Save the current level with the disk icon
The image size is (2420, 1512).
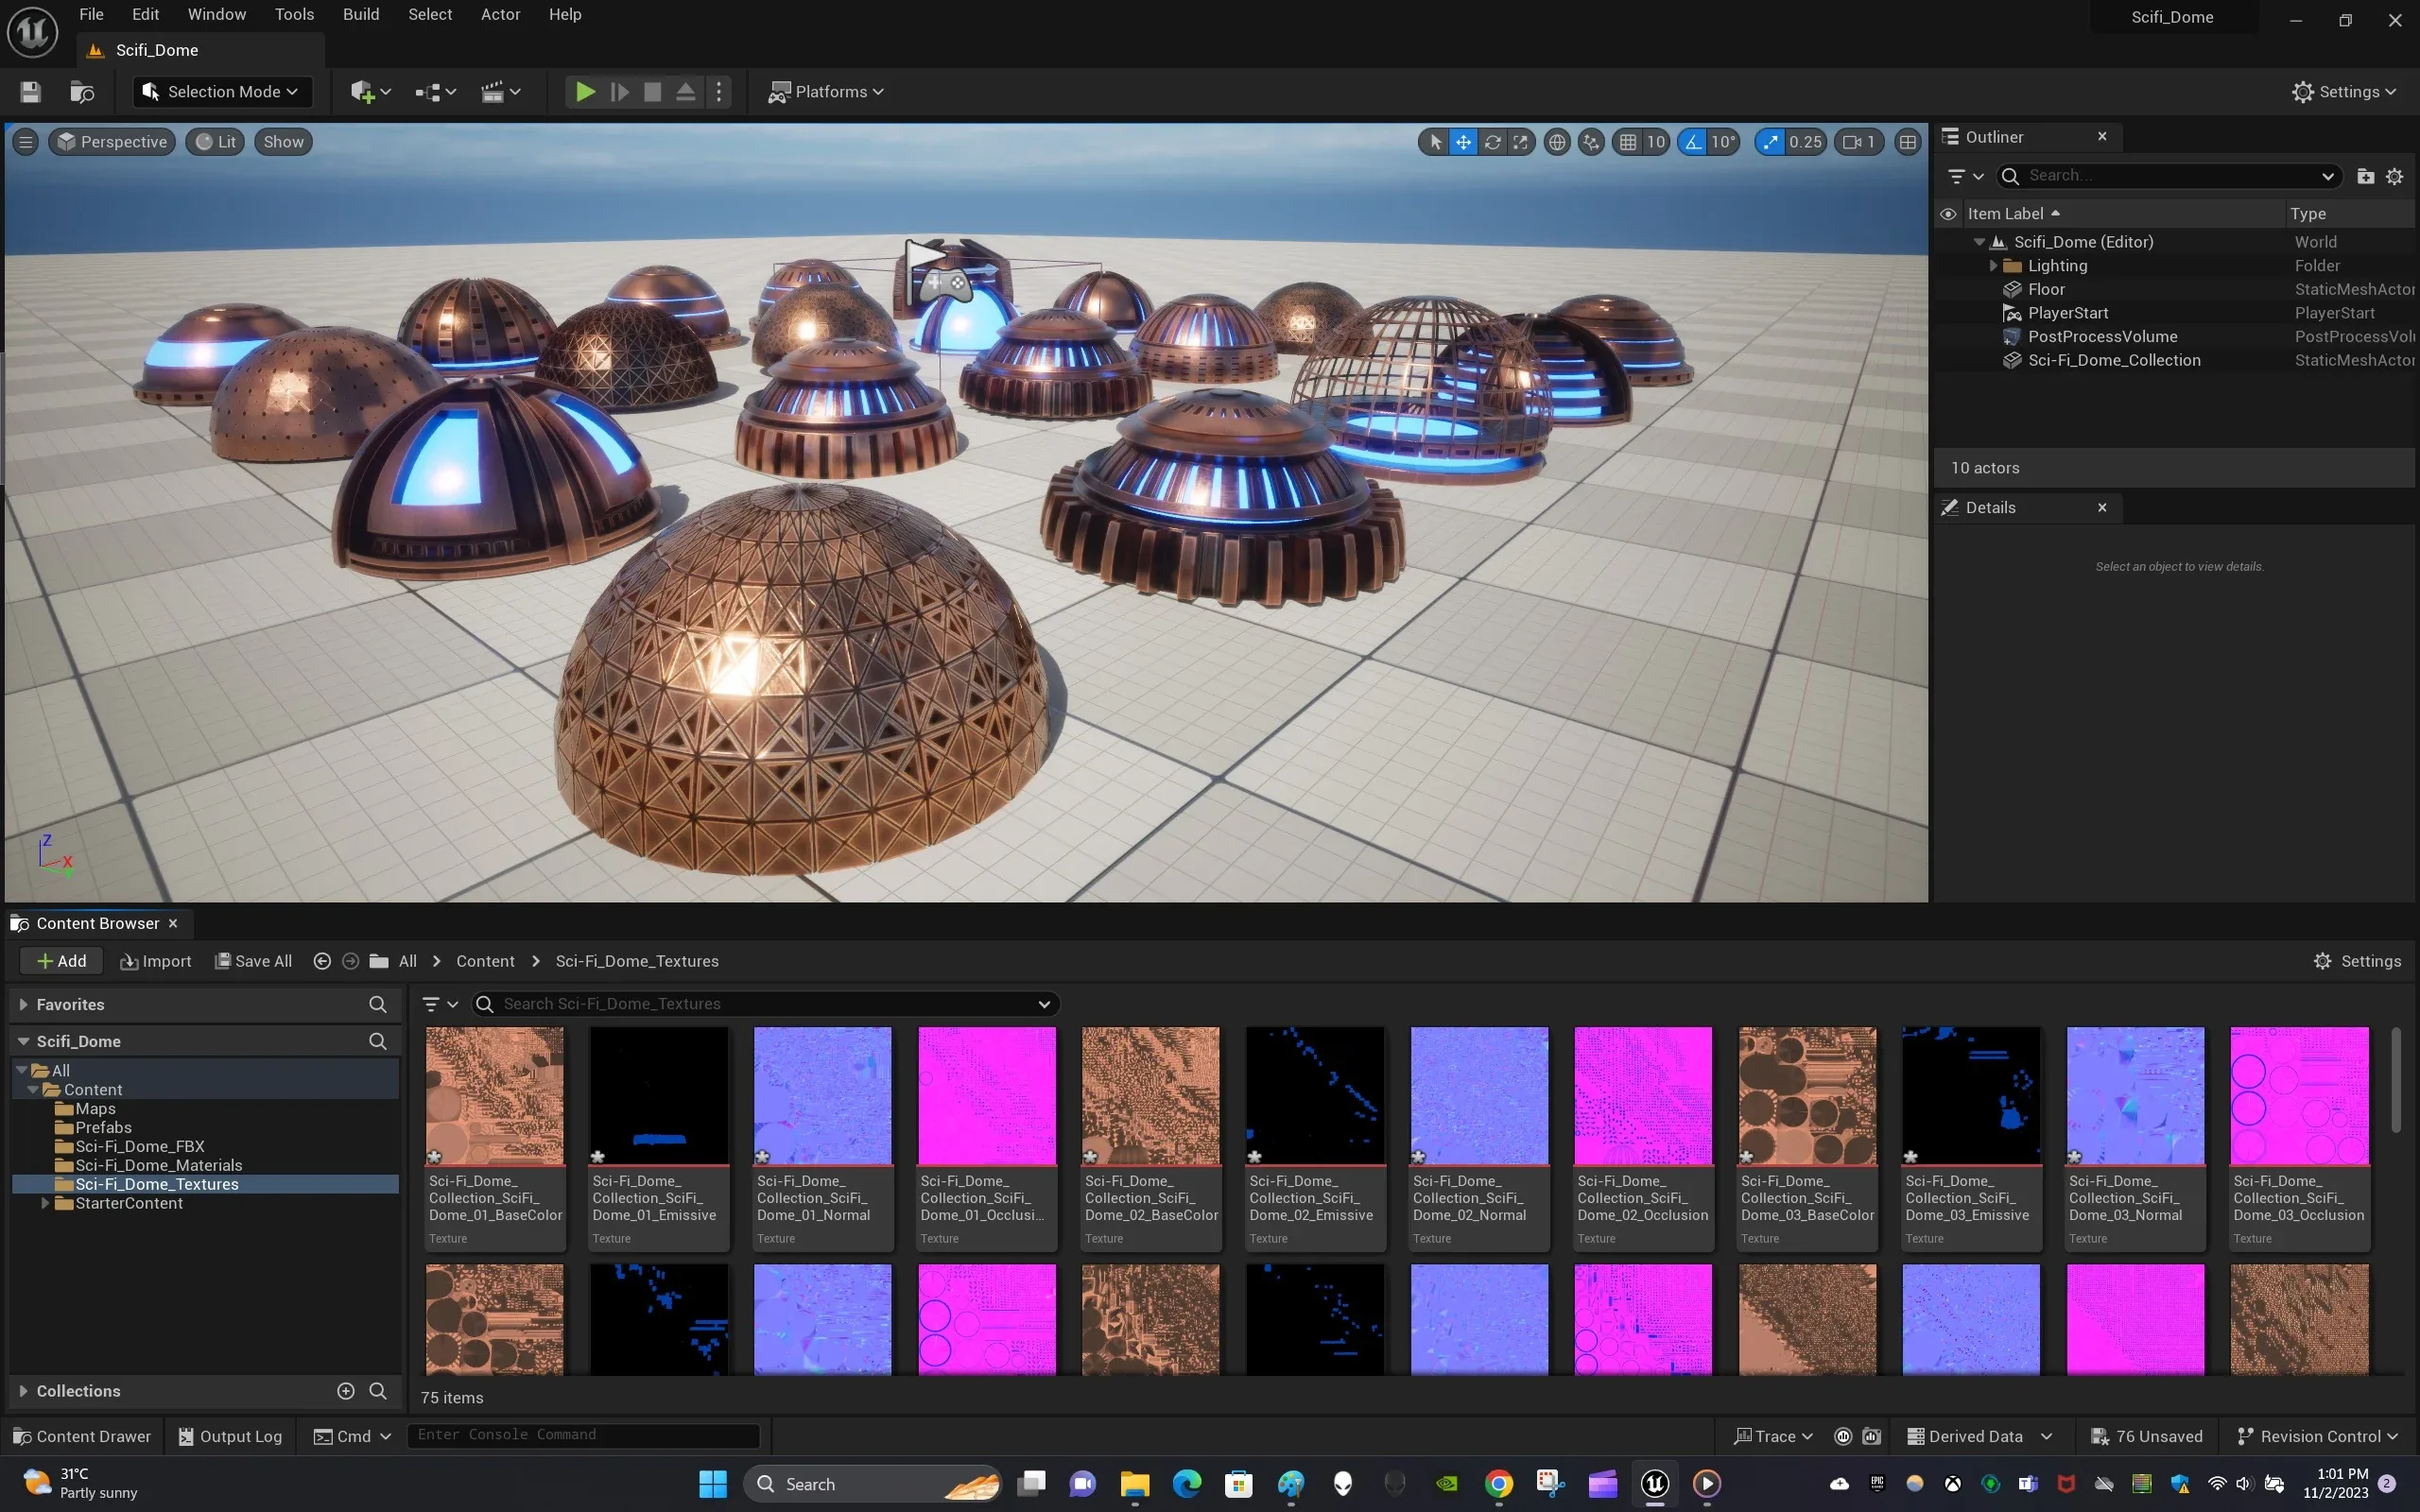click(30, 92)
